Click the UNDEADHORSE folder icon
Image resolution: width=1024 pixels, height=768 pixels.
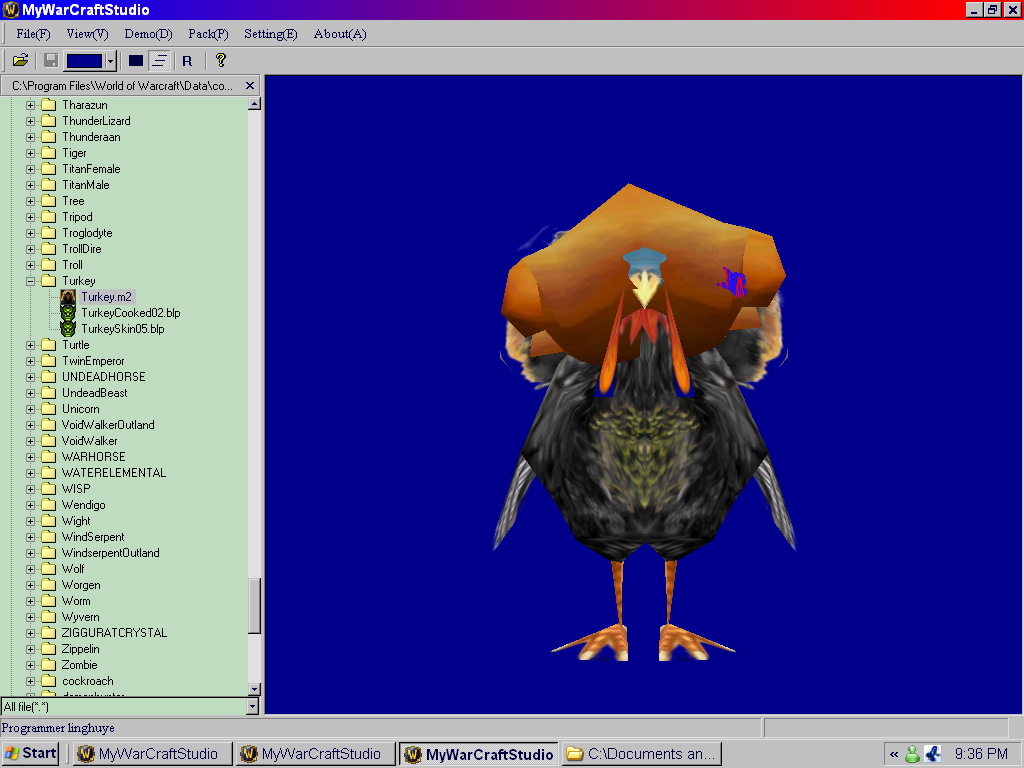[48, 377]
